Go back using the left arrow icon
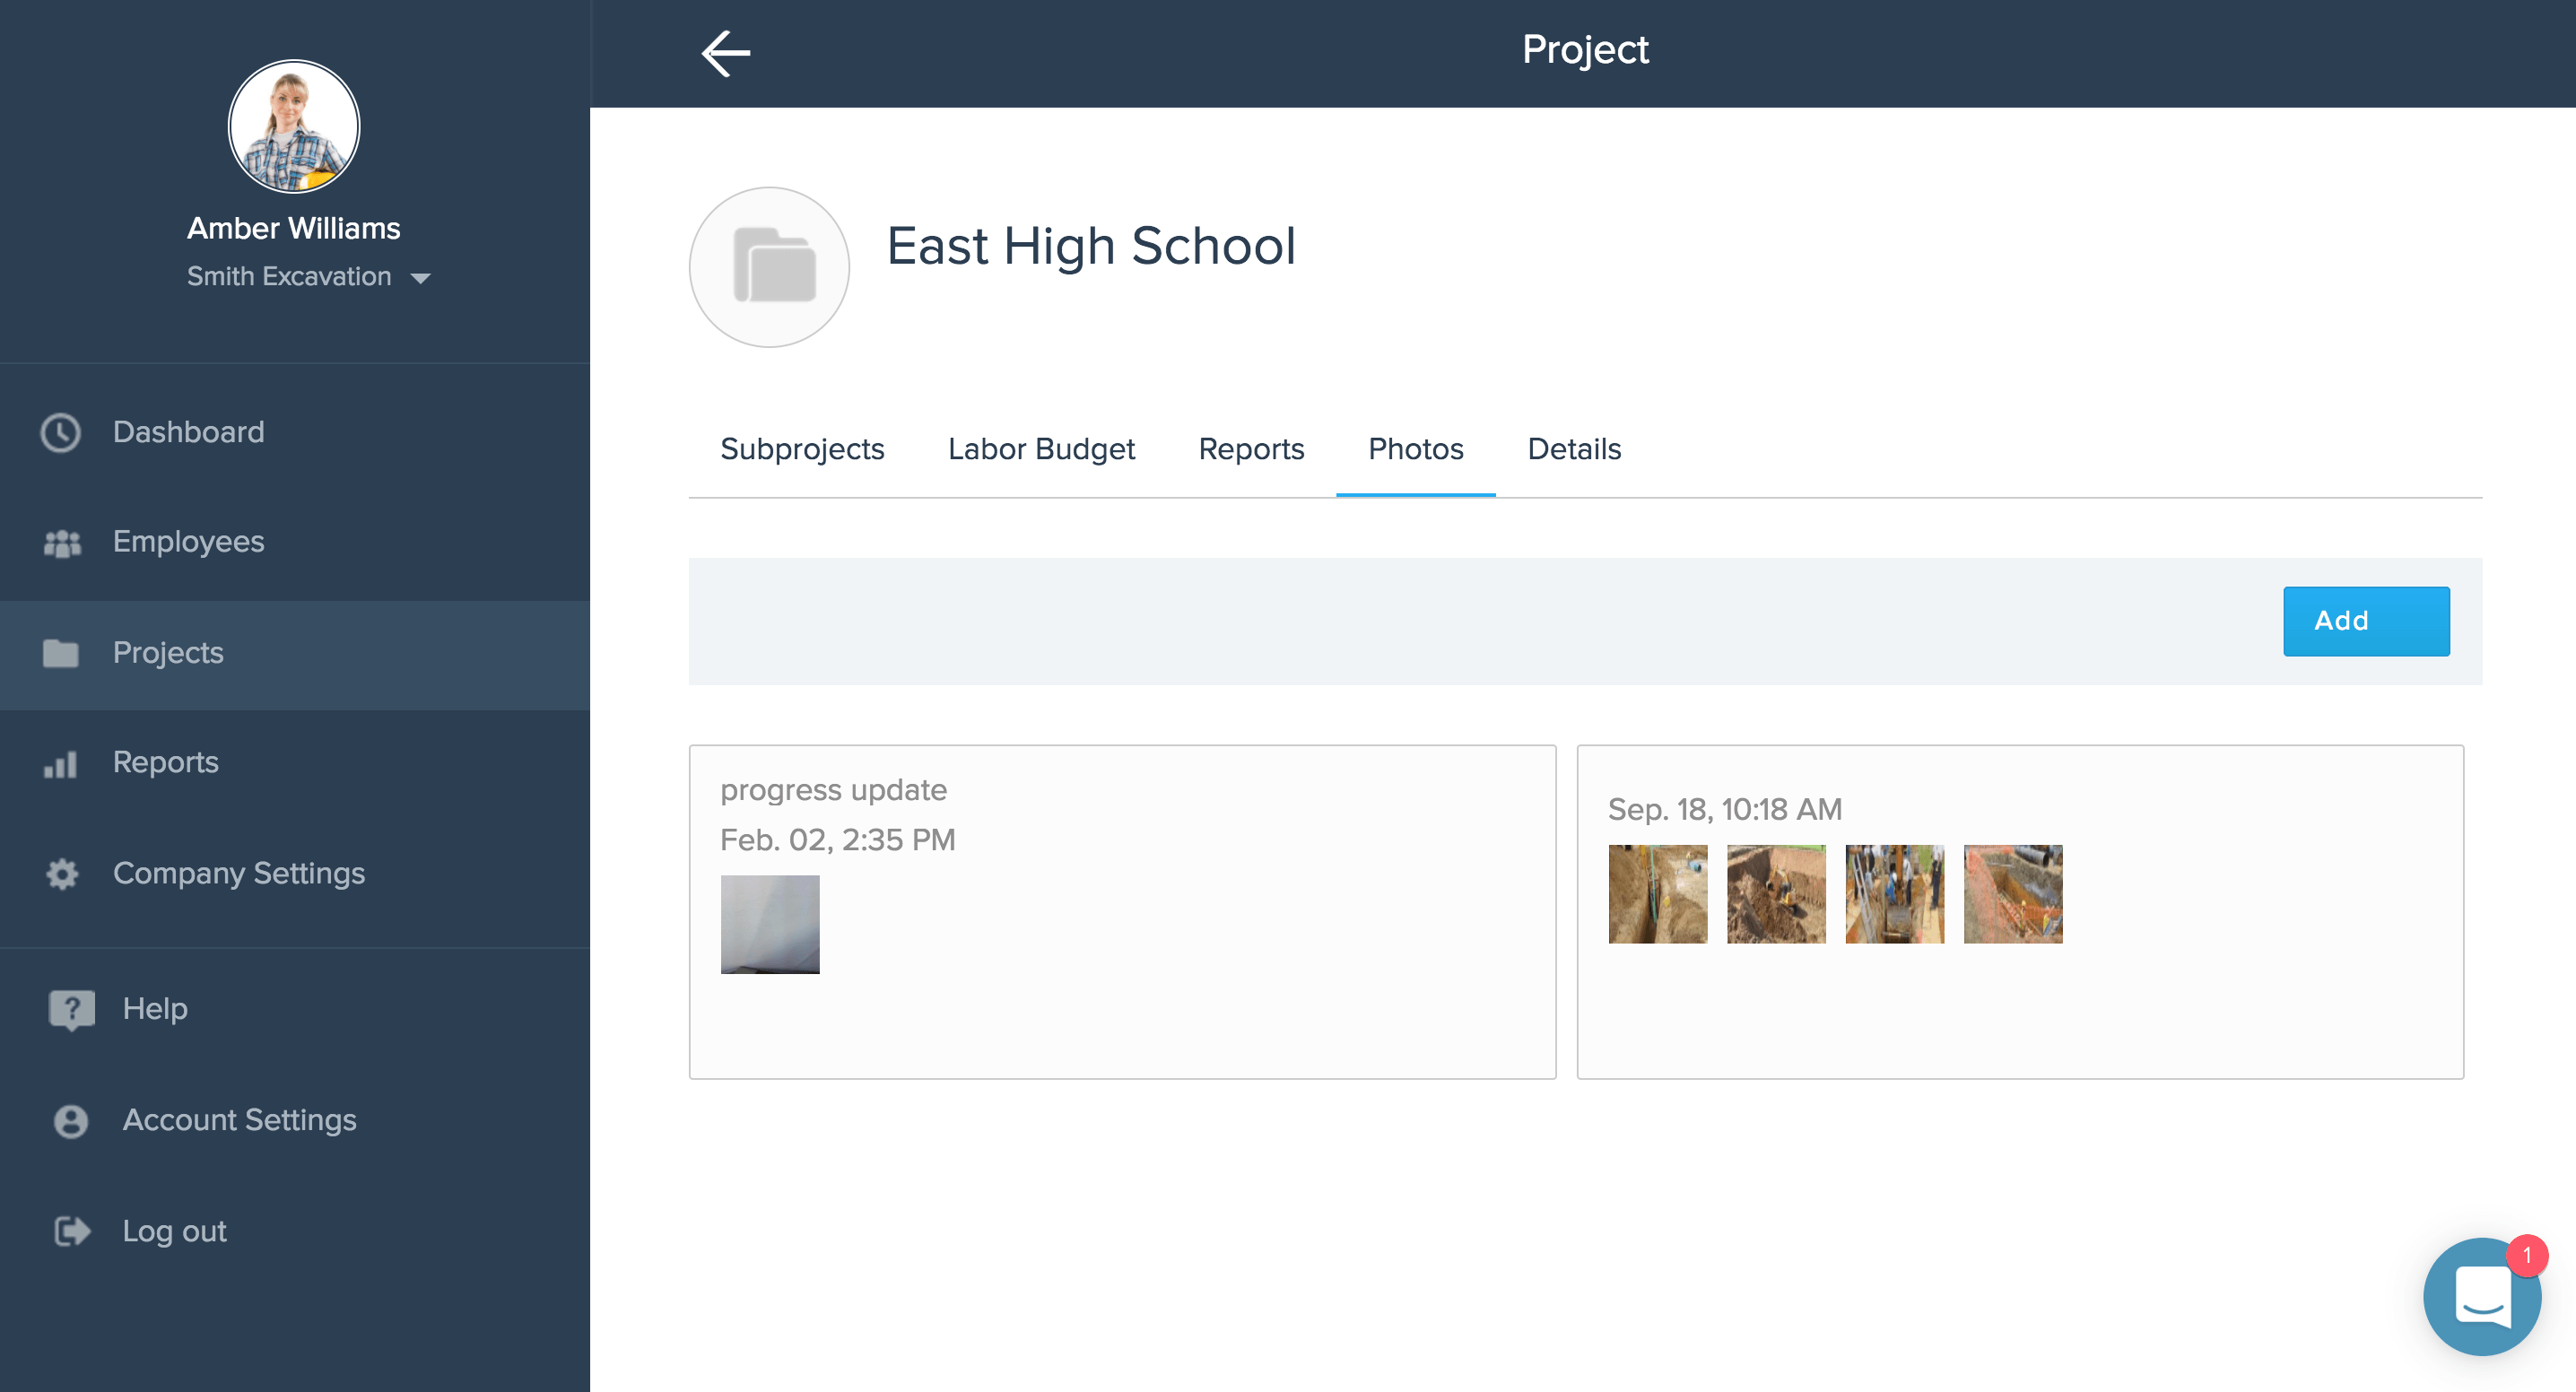This screenshot has height=1392, width=2576. (726, 53)
